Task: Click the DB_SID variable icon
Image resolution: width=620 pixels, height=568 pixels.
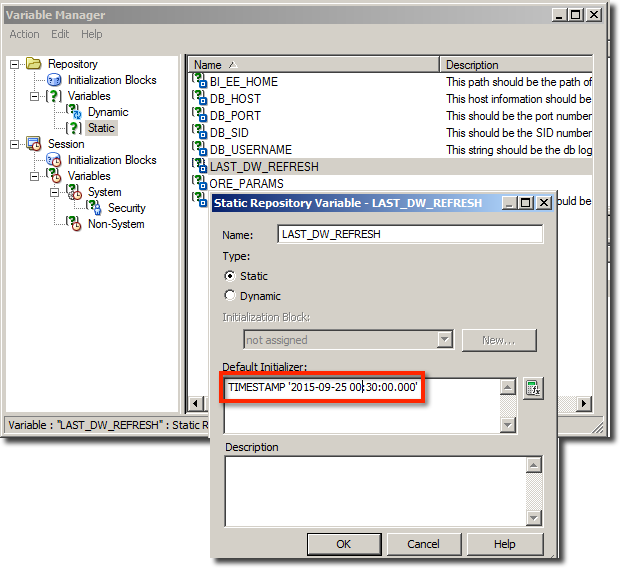Action: coord(200,132)
